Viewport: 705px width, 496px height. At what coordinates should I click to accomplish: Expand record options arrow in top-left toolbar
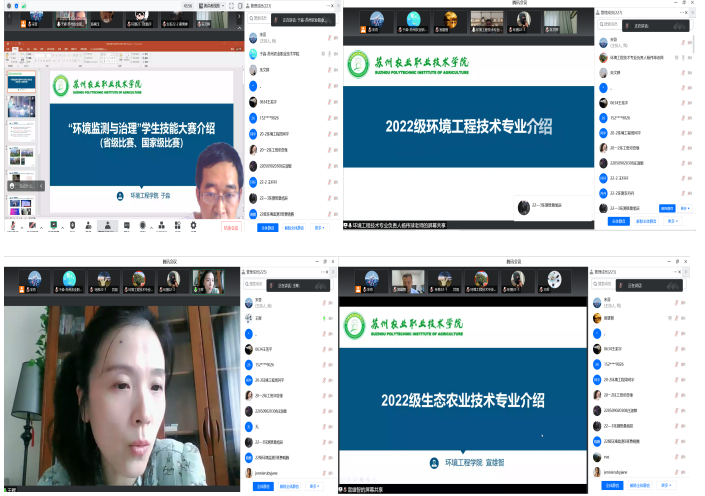(152, 228)
